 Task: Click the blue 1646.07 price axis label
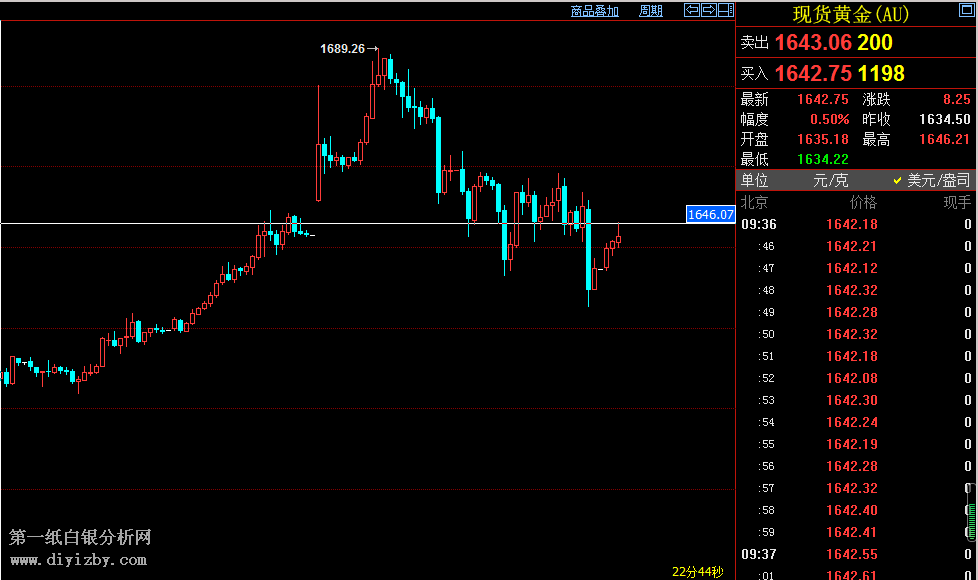[x=711, y=214]
